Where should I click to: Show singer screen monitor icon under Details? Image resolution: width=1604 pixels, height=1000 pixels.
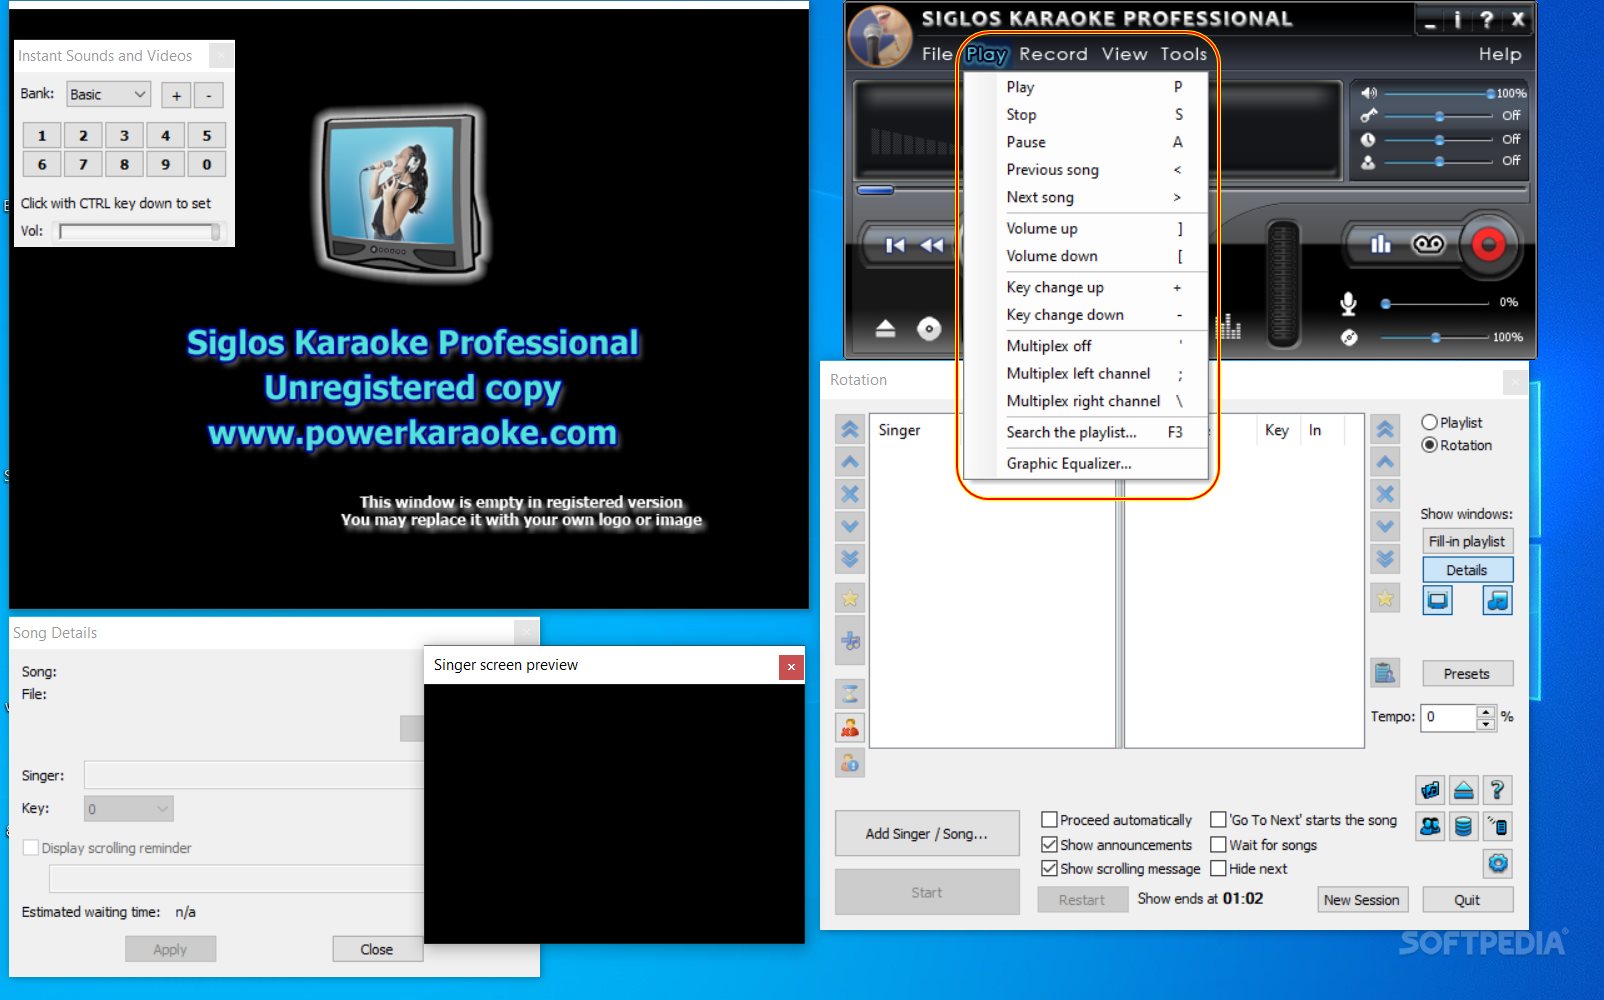pos(1437,600)
